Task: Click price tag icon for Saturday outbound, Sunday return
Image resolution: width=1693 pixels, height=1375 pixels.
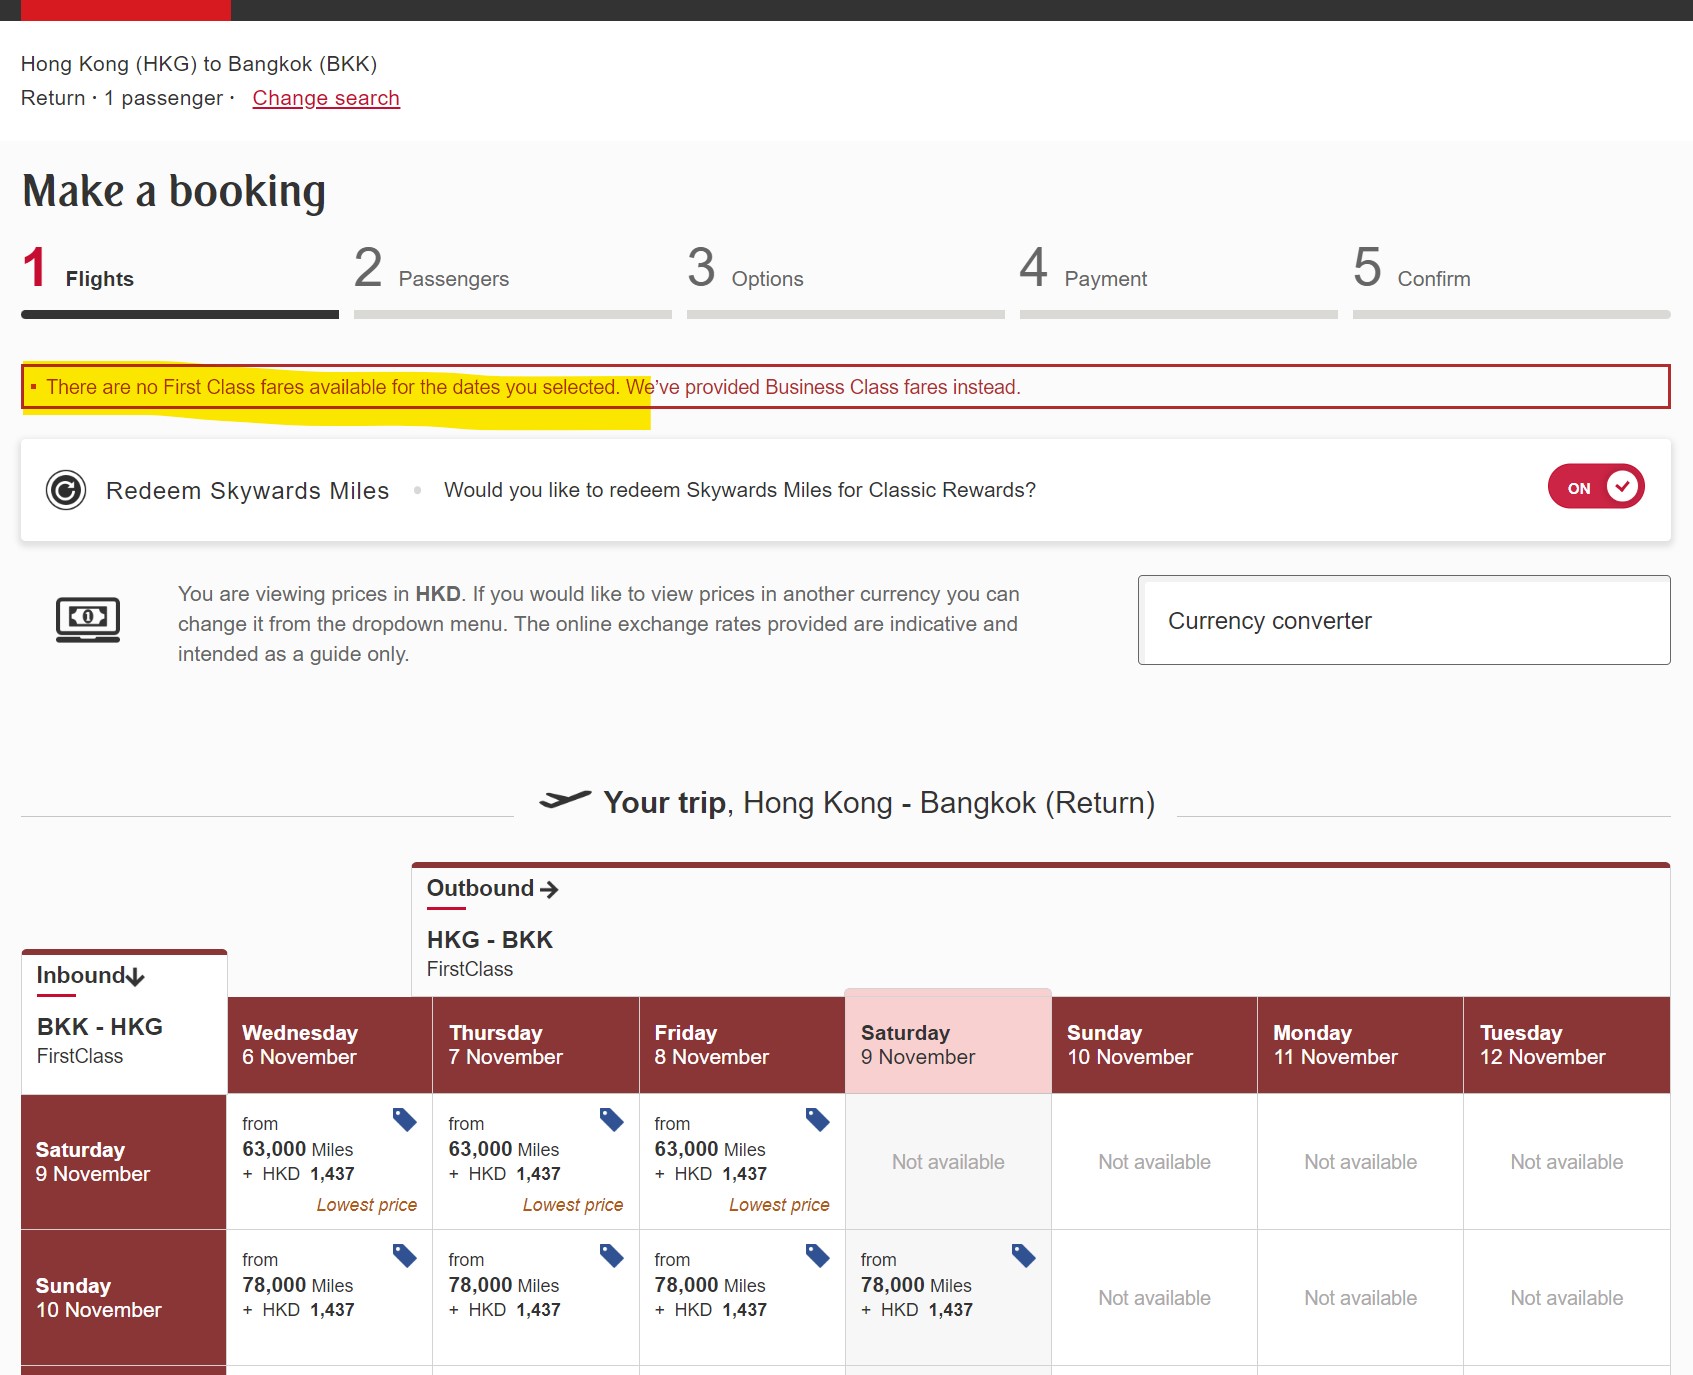Action: click(1023, 1256)
